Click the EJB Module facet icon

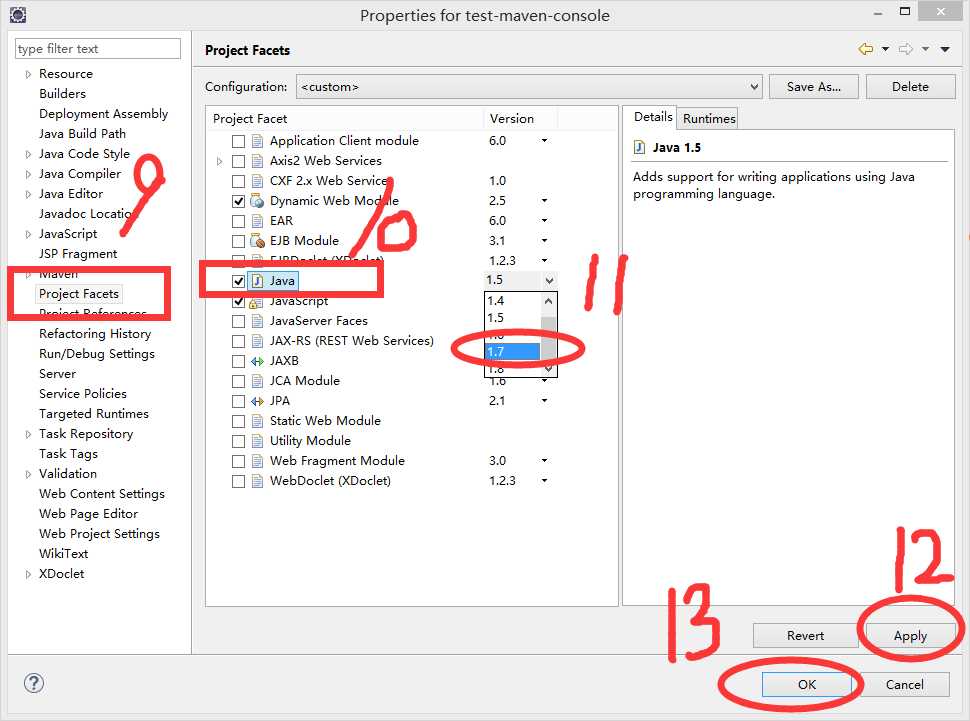click(257, 241)
